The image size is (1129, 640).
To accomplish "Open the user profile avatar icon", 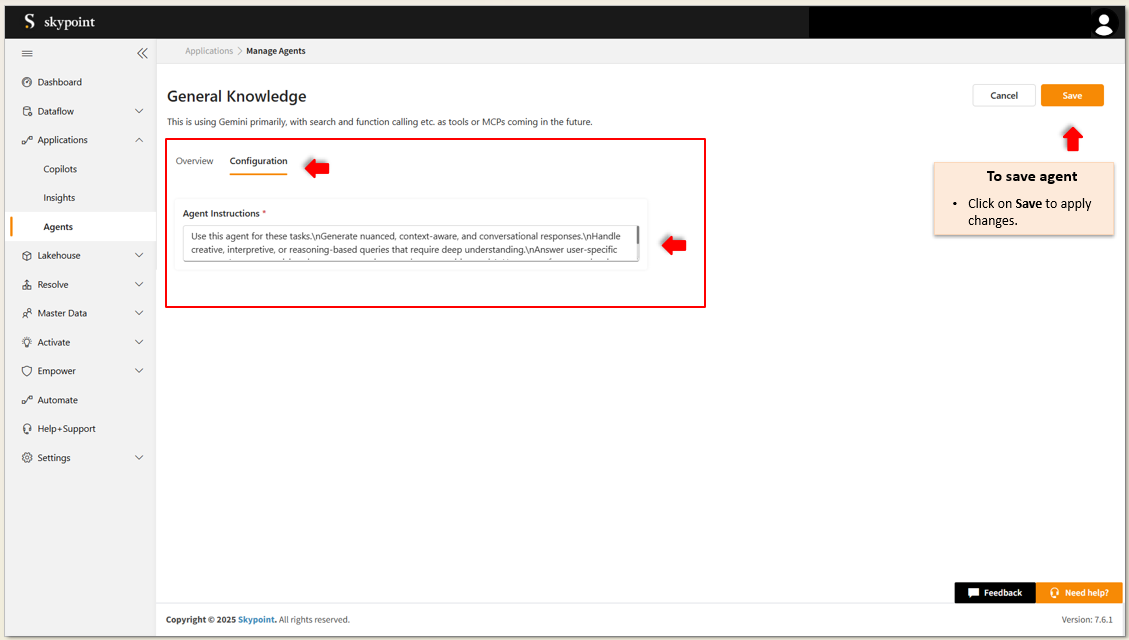I will pos(1103,23).
